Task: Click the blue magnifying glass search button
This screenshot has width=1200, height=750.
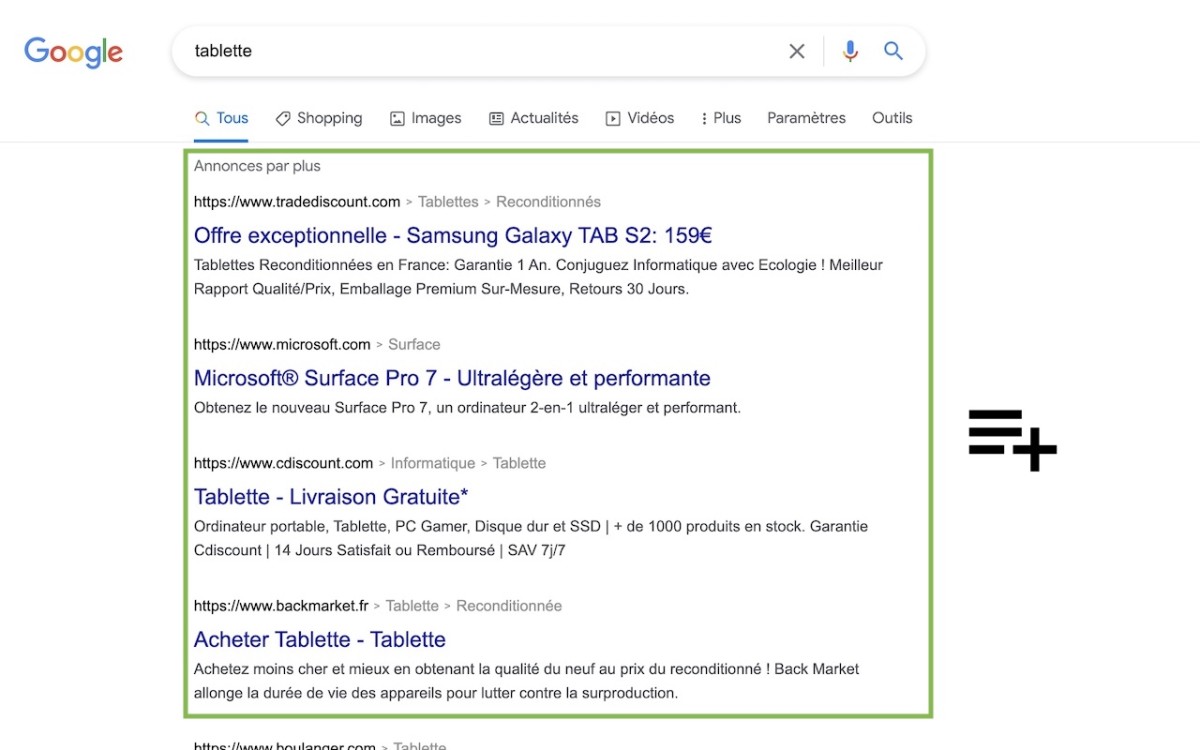Action: coord(894,51)
